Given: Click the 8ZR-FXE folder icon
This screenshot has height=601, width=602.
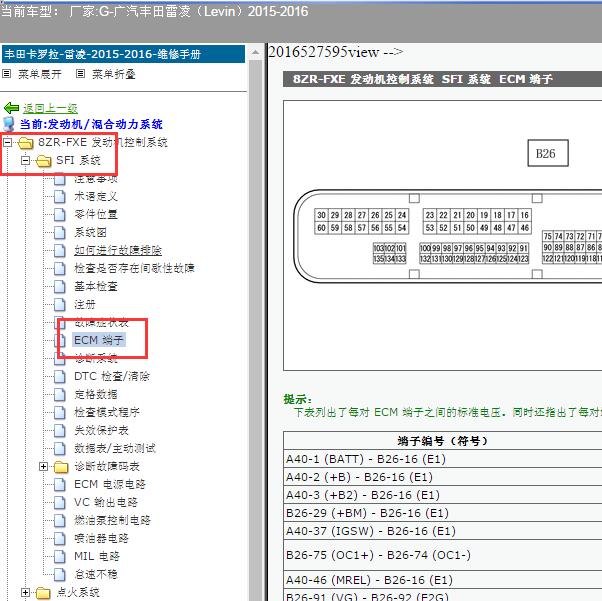Looking at the screenshot, I should point(26,143).
